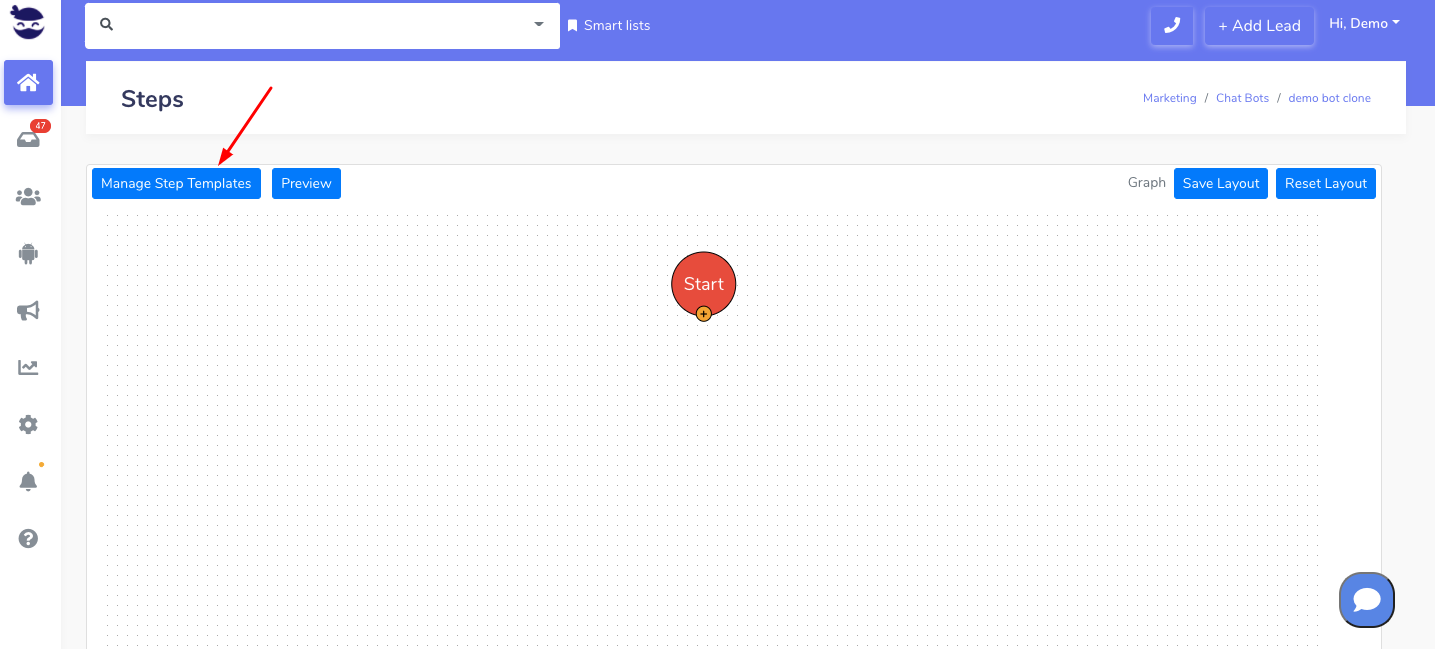Open the reports chart icon

pyautogui.click(x=28, y=368)
